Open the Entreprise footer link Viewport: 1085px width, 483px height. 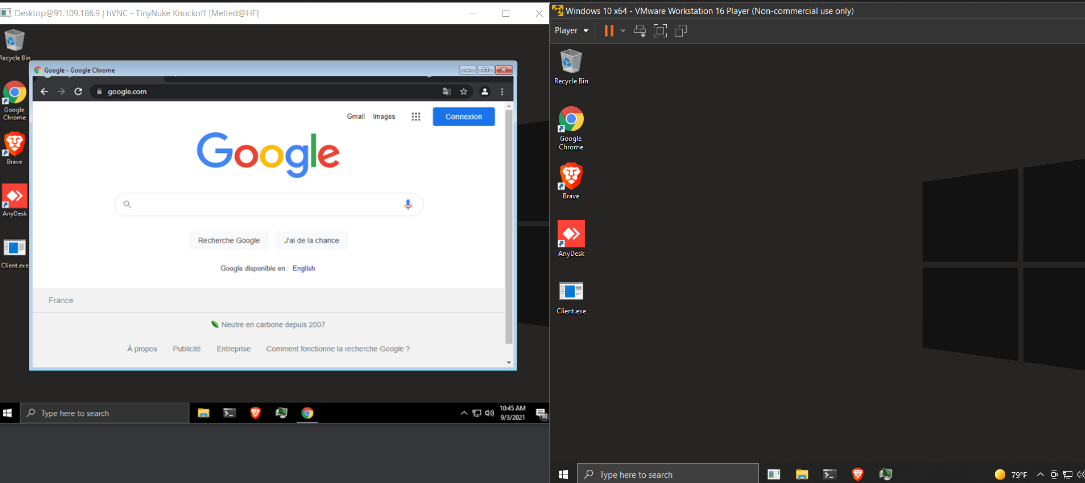(233, 349)
